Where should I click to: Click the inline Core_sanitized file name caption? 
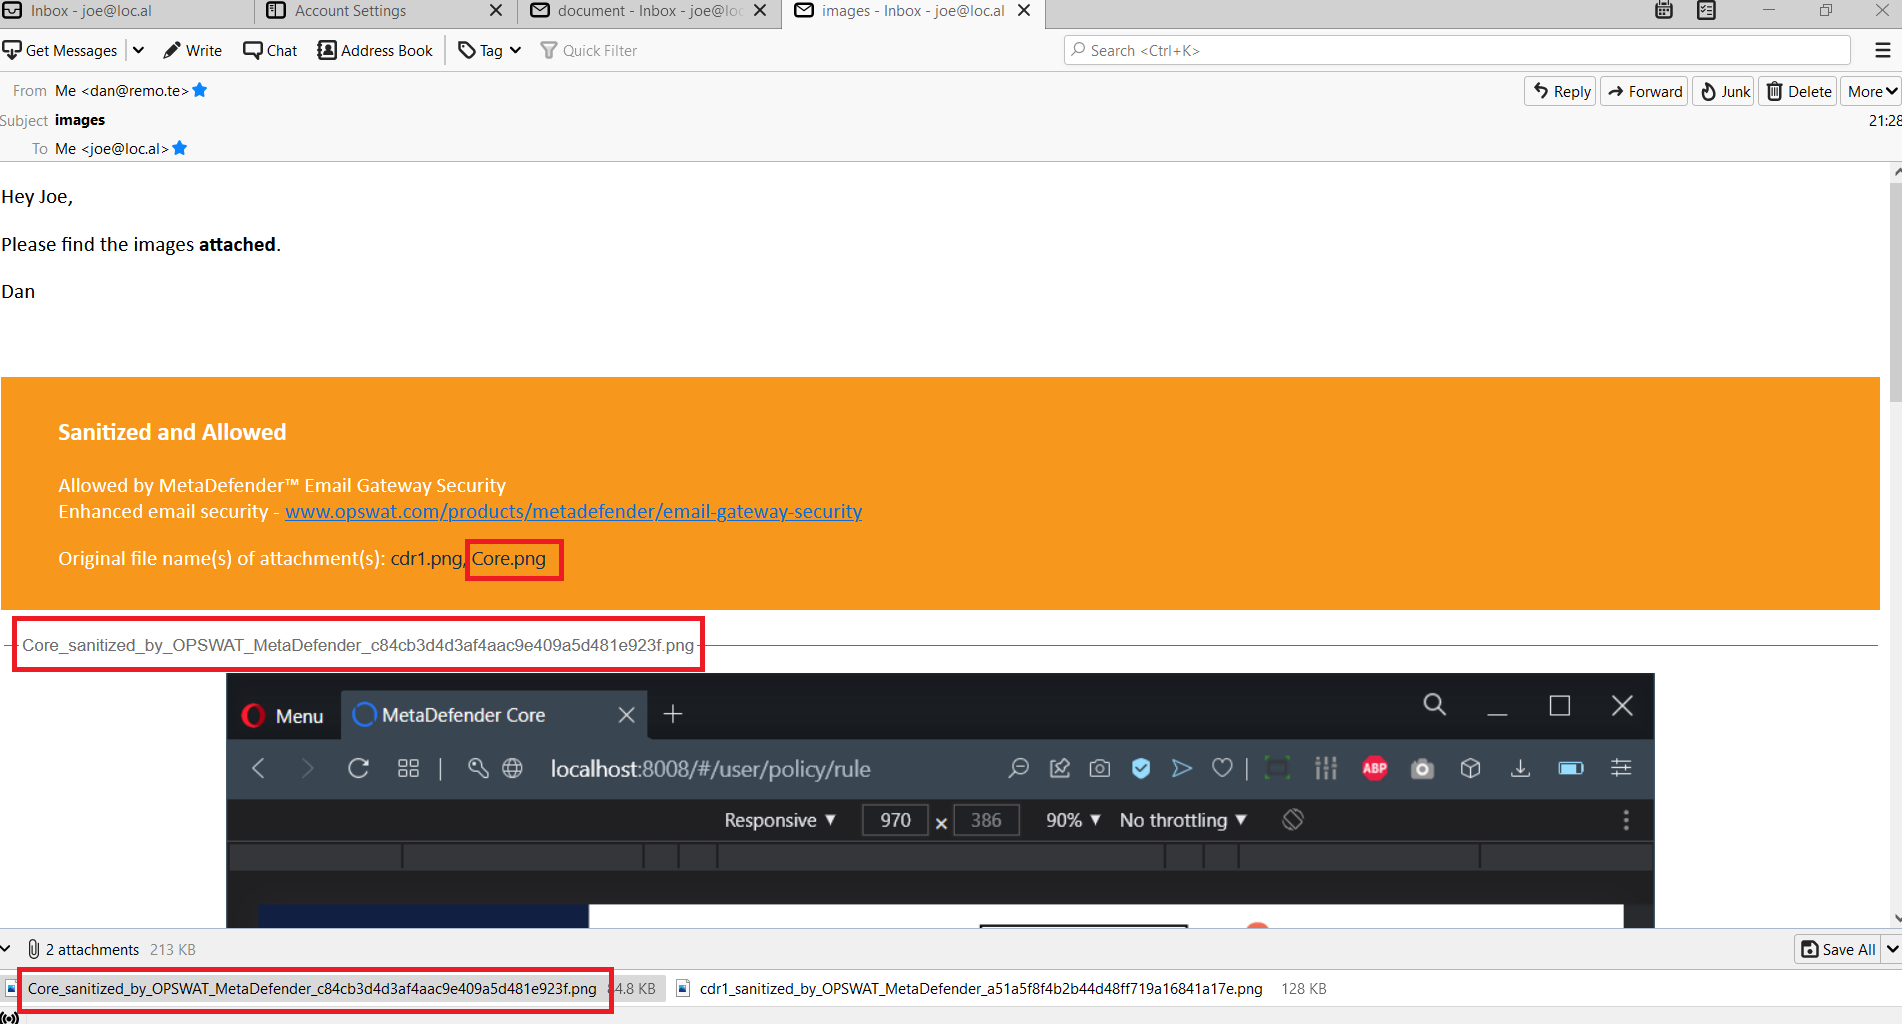coord(358,645)
